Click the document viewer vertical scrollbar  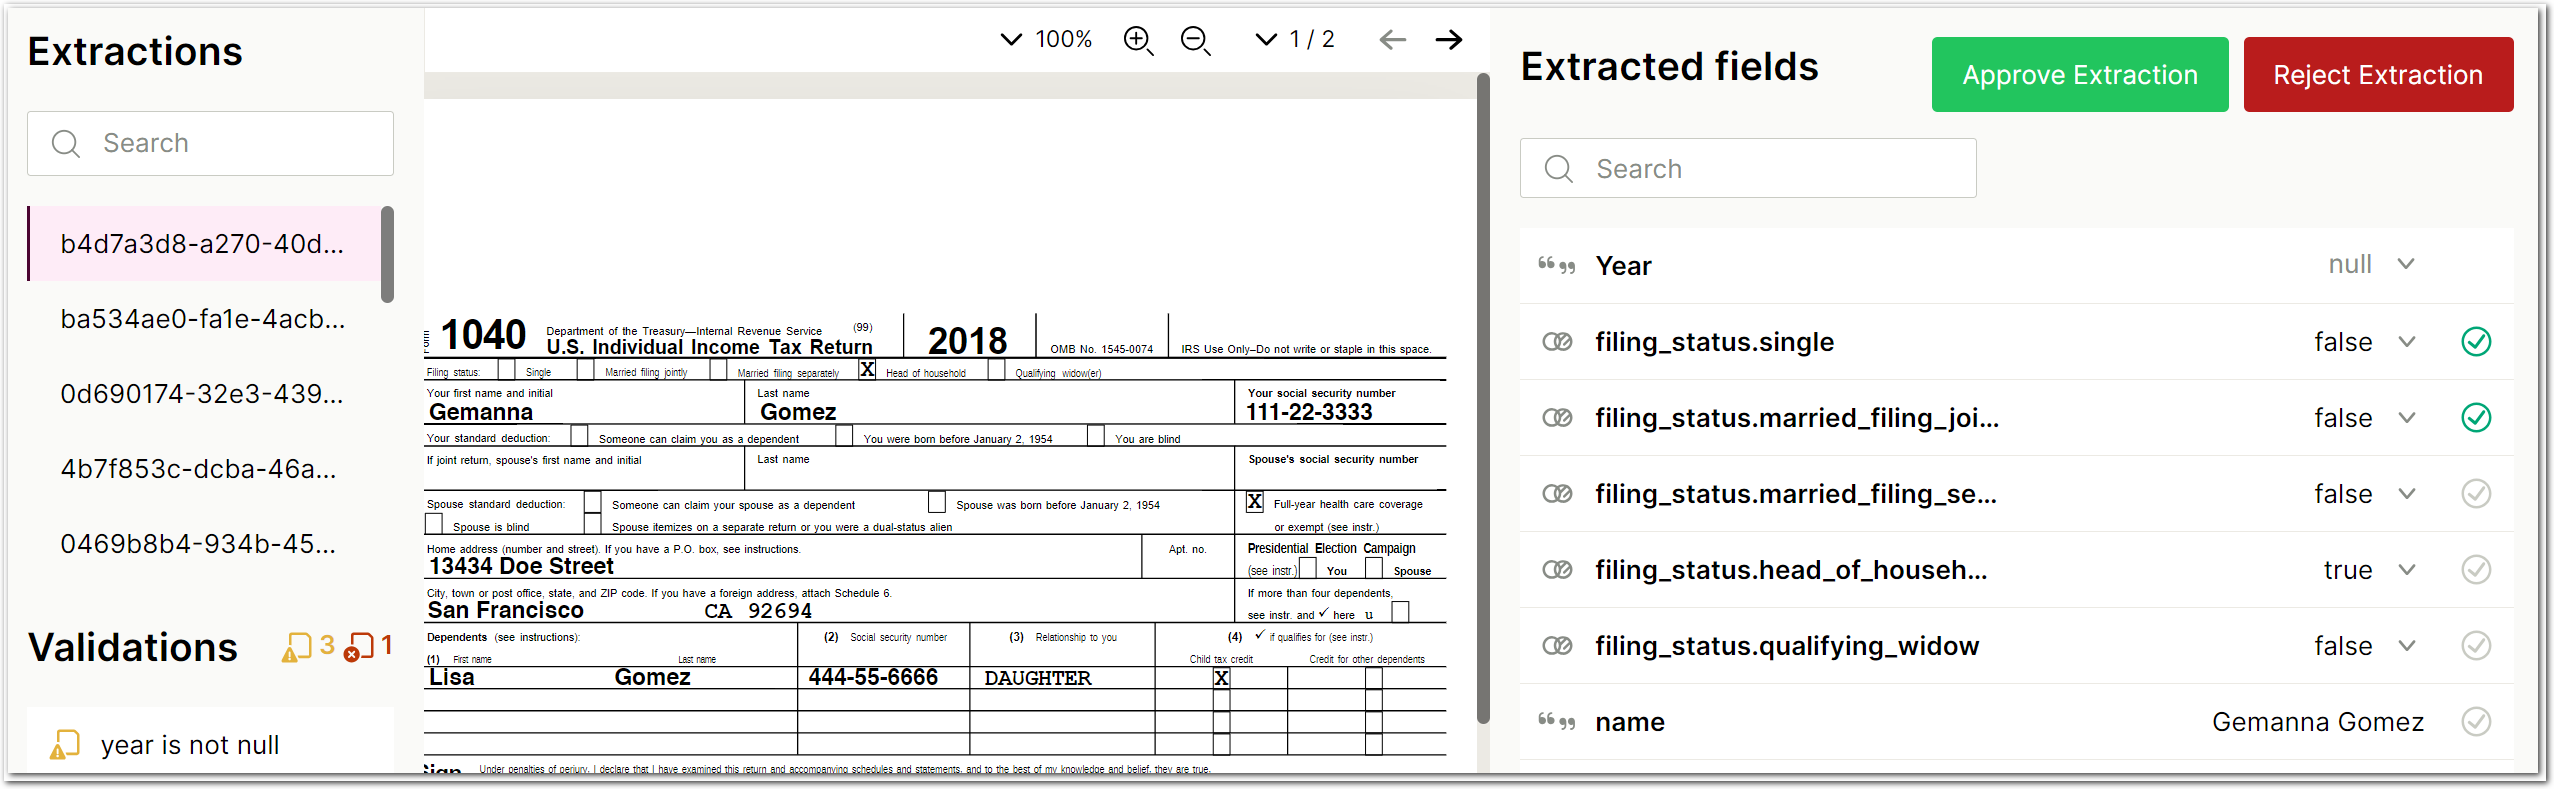(1483, 398)
